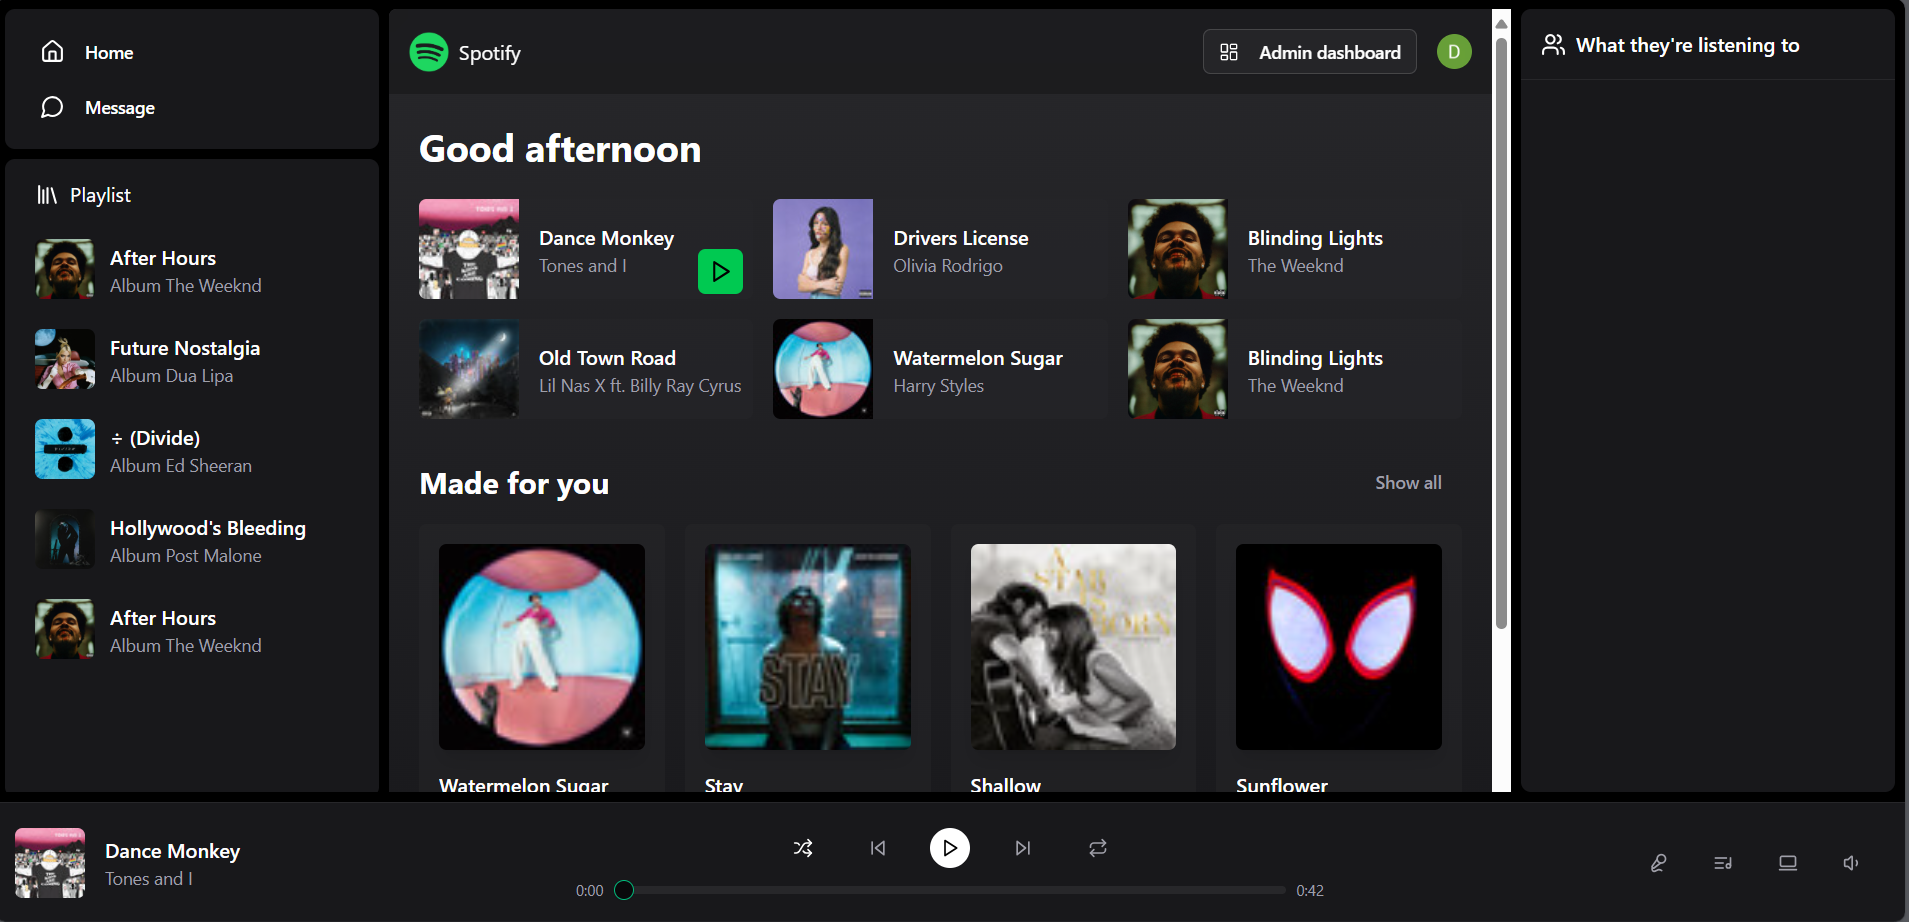Screen dimensions: 1909x922
Task: Click Hollywood's Bleeding cover thumbnail
Action: pyautogui.click(x=65, y=539)
